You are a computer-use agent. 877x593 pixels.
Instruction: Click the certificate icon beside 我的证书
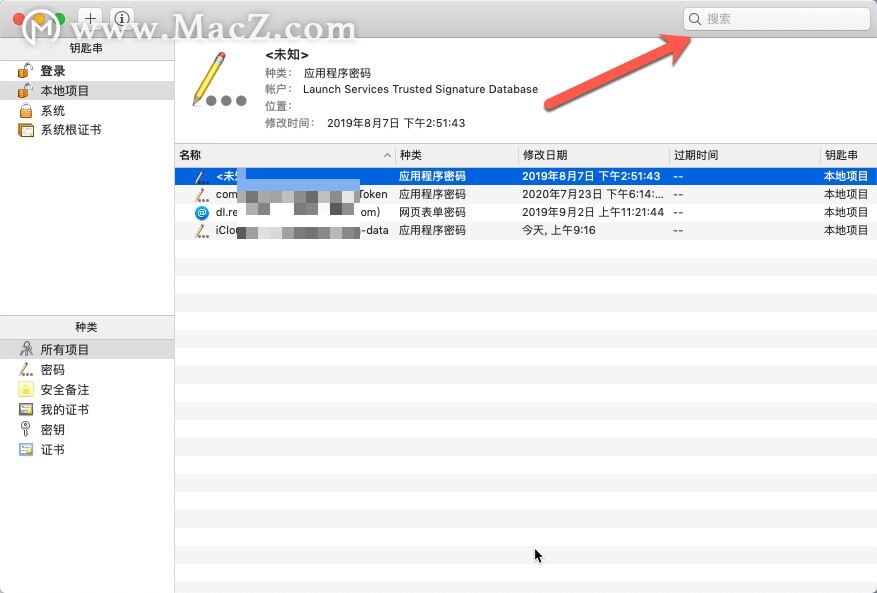click(x=26, y=410)
